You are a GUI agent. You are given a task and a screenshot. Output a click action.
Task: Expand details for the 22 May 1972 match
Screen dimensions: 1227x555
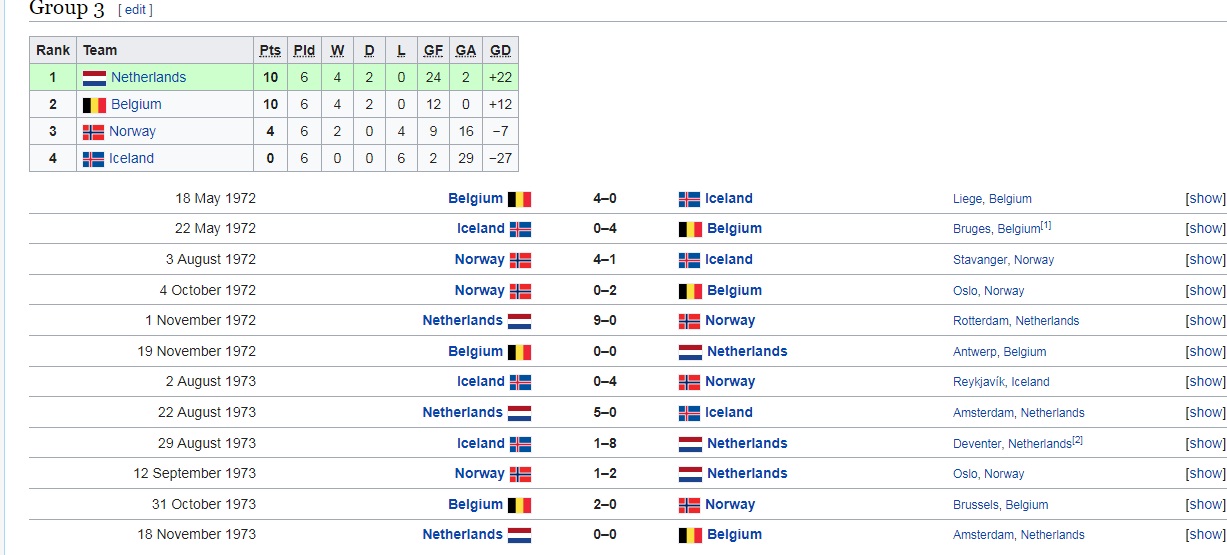coord(1205,229)
